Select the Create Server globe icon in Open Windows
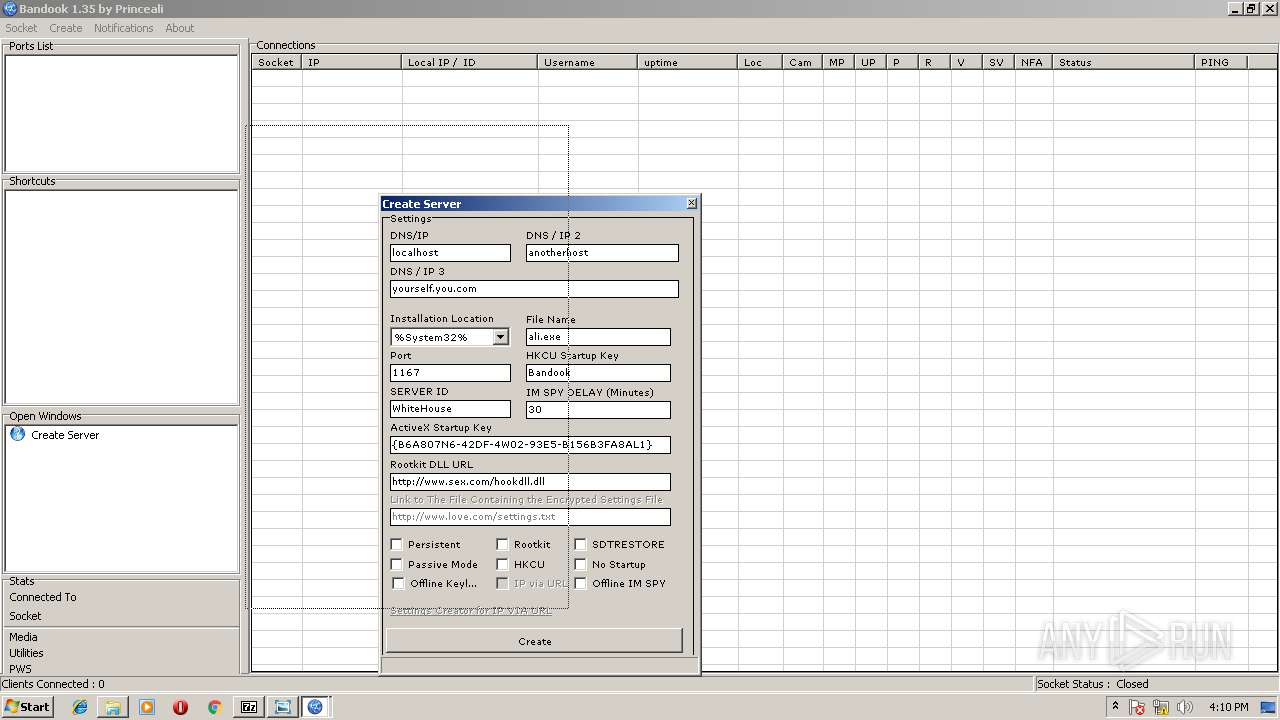Screen dimensions: 1280x720 click(x=17, y=434)
